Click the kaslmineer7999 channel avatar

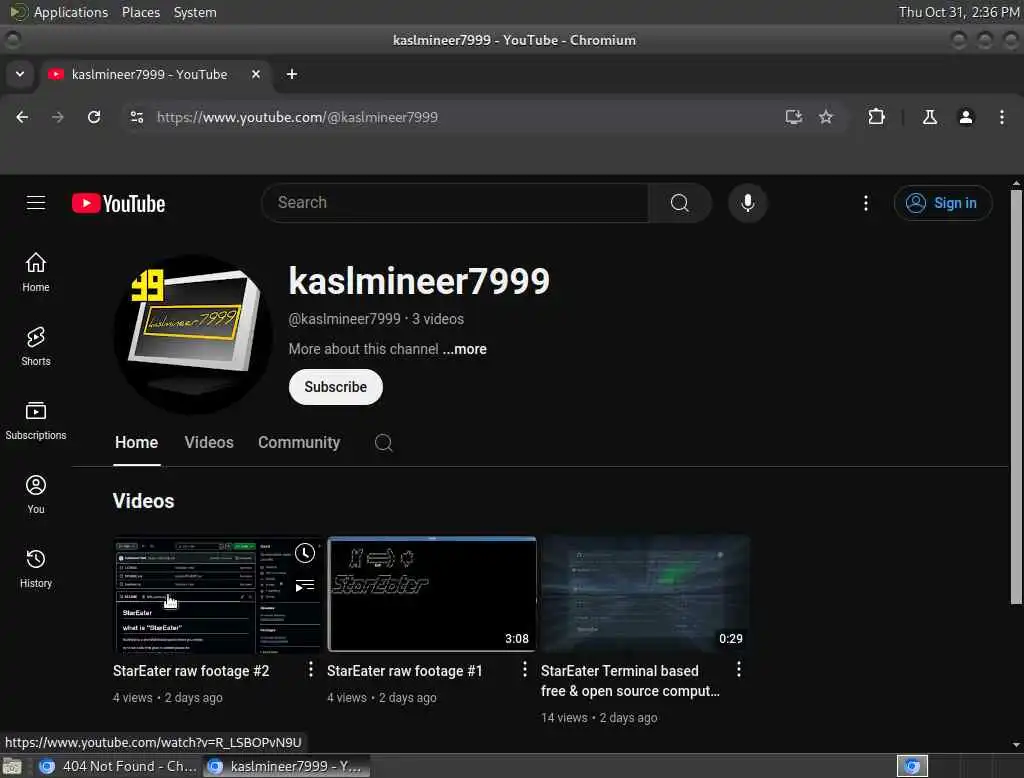[193, 334]
